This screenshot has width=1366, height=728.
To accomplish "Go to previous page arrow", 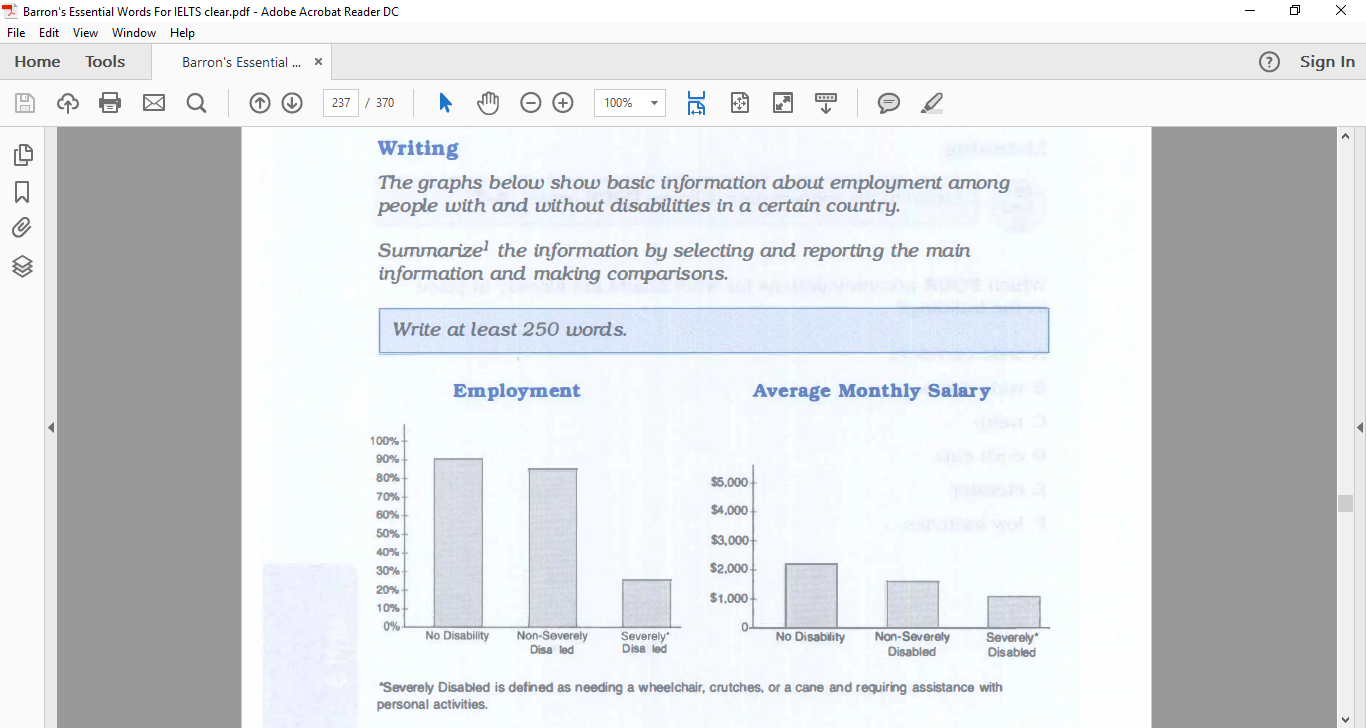I will coord(260,103).
